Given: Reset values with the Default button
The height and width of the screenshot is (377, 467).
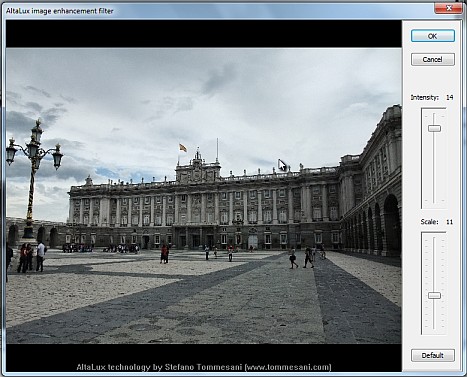Looking at the screenshot, I should (433, 355).
